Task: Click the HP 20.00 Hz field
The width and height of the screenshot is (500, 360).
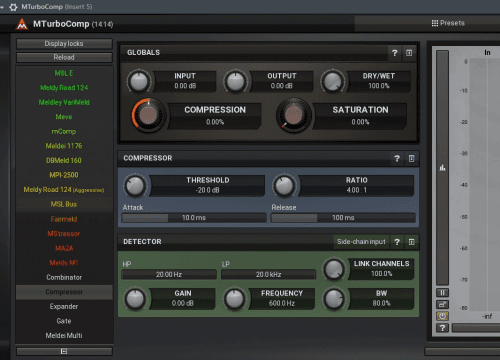Action: click(169, 275)
